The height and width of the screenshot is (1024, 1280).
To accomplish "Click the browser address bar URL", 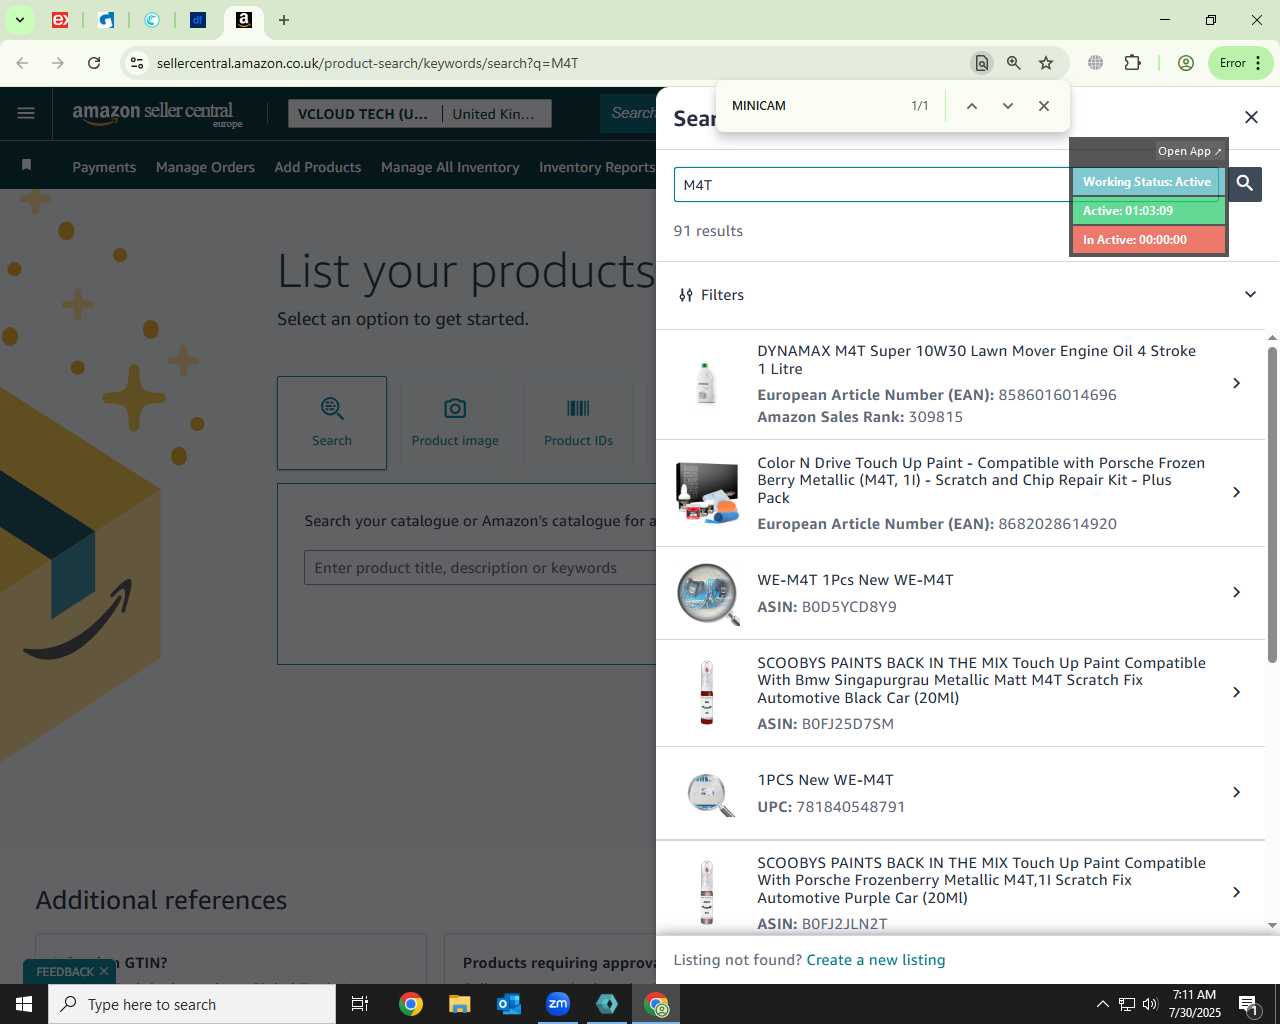I will [x=367, y=63].
